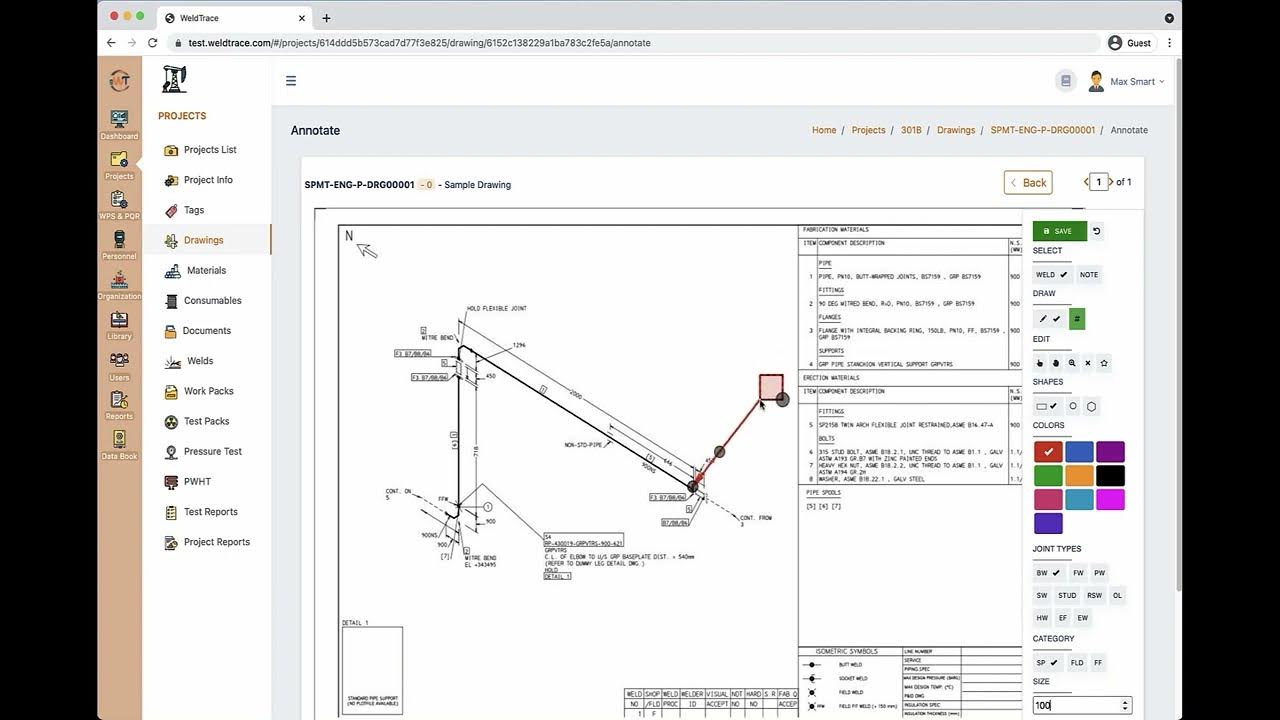Click the page number input box
1280x720 pixels.
(x=1099, y=182)
